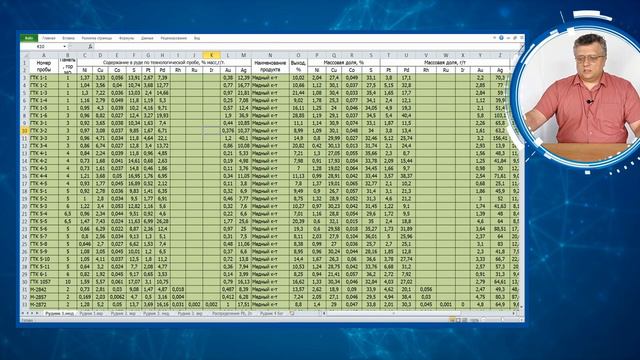Select the active cell K10
640x360 pixels.
(211, 131)
